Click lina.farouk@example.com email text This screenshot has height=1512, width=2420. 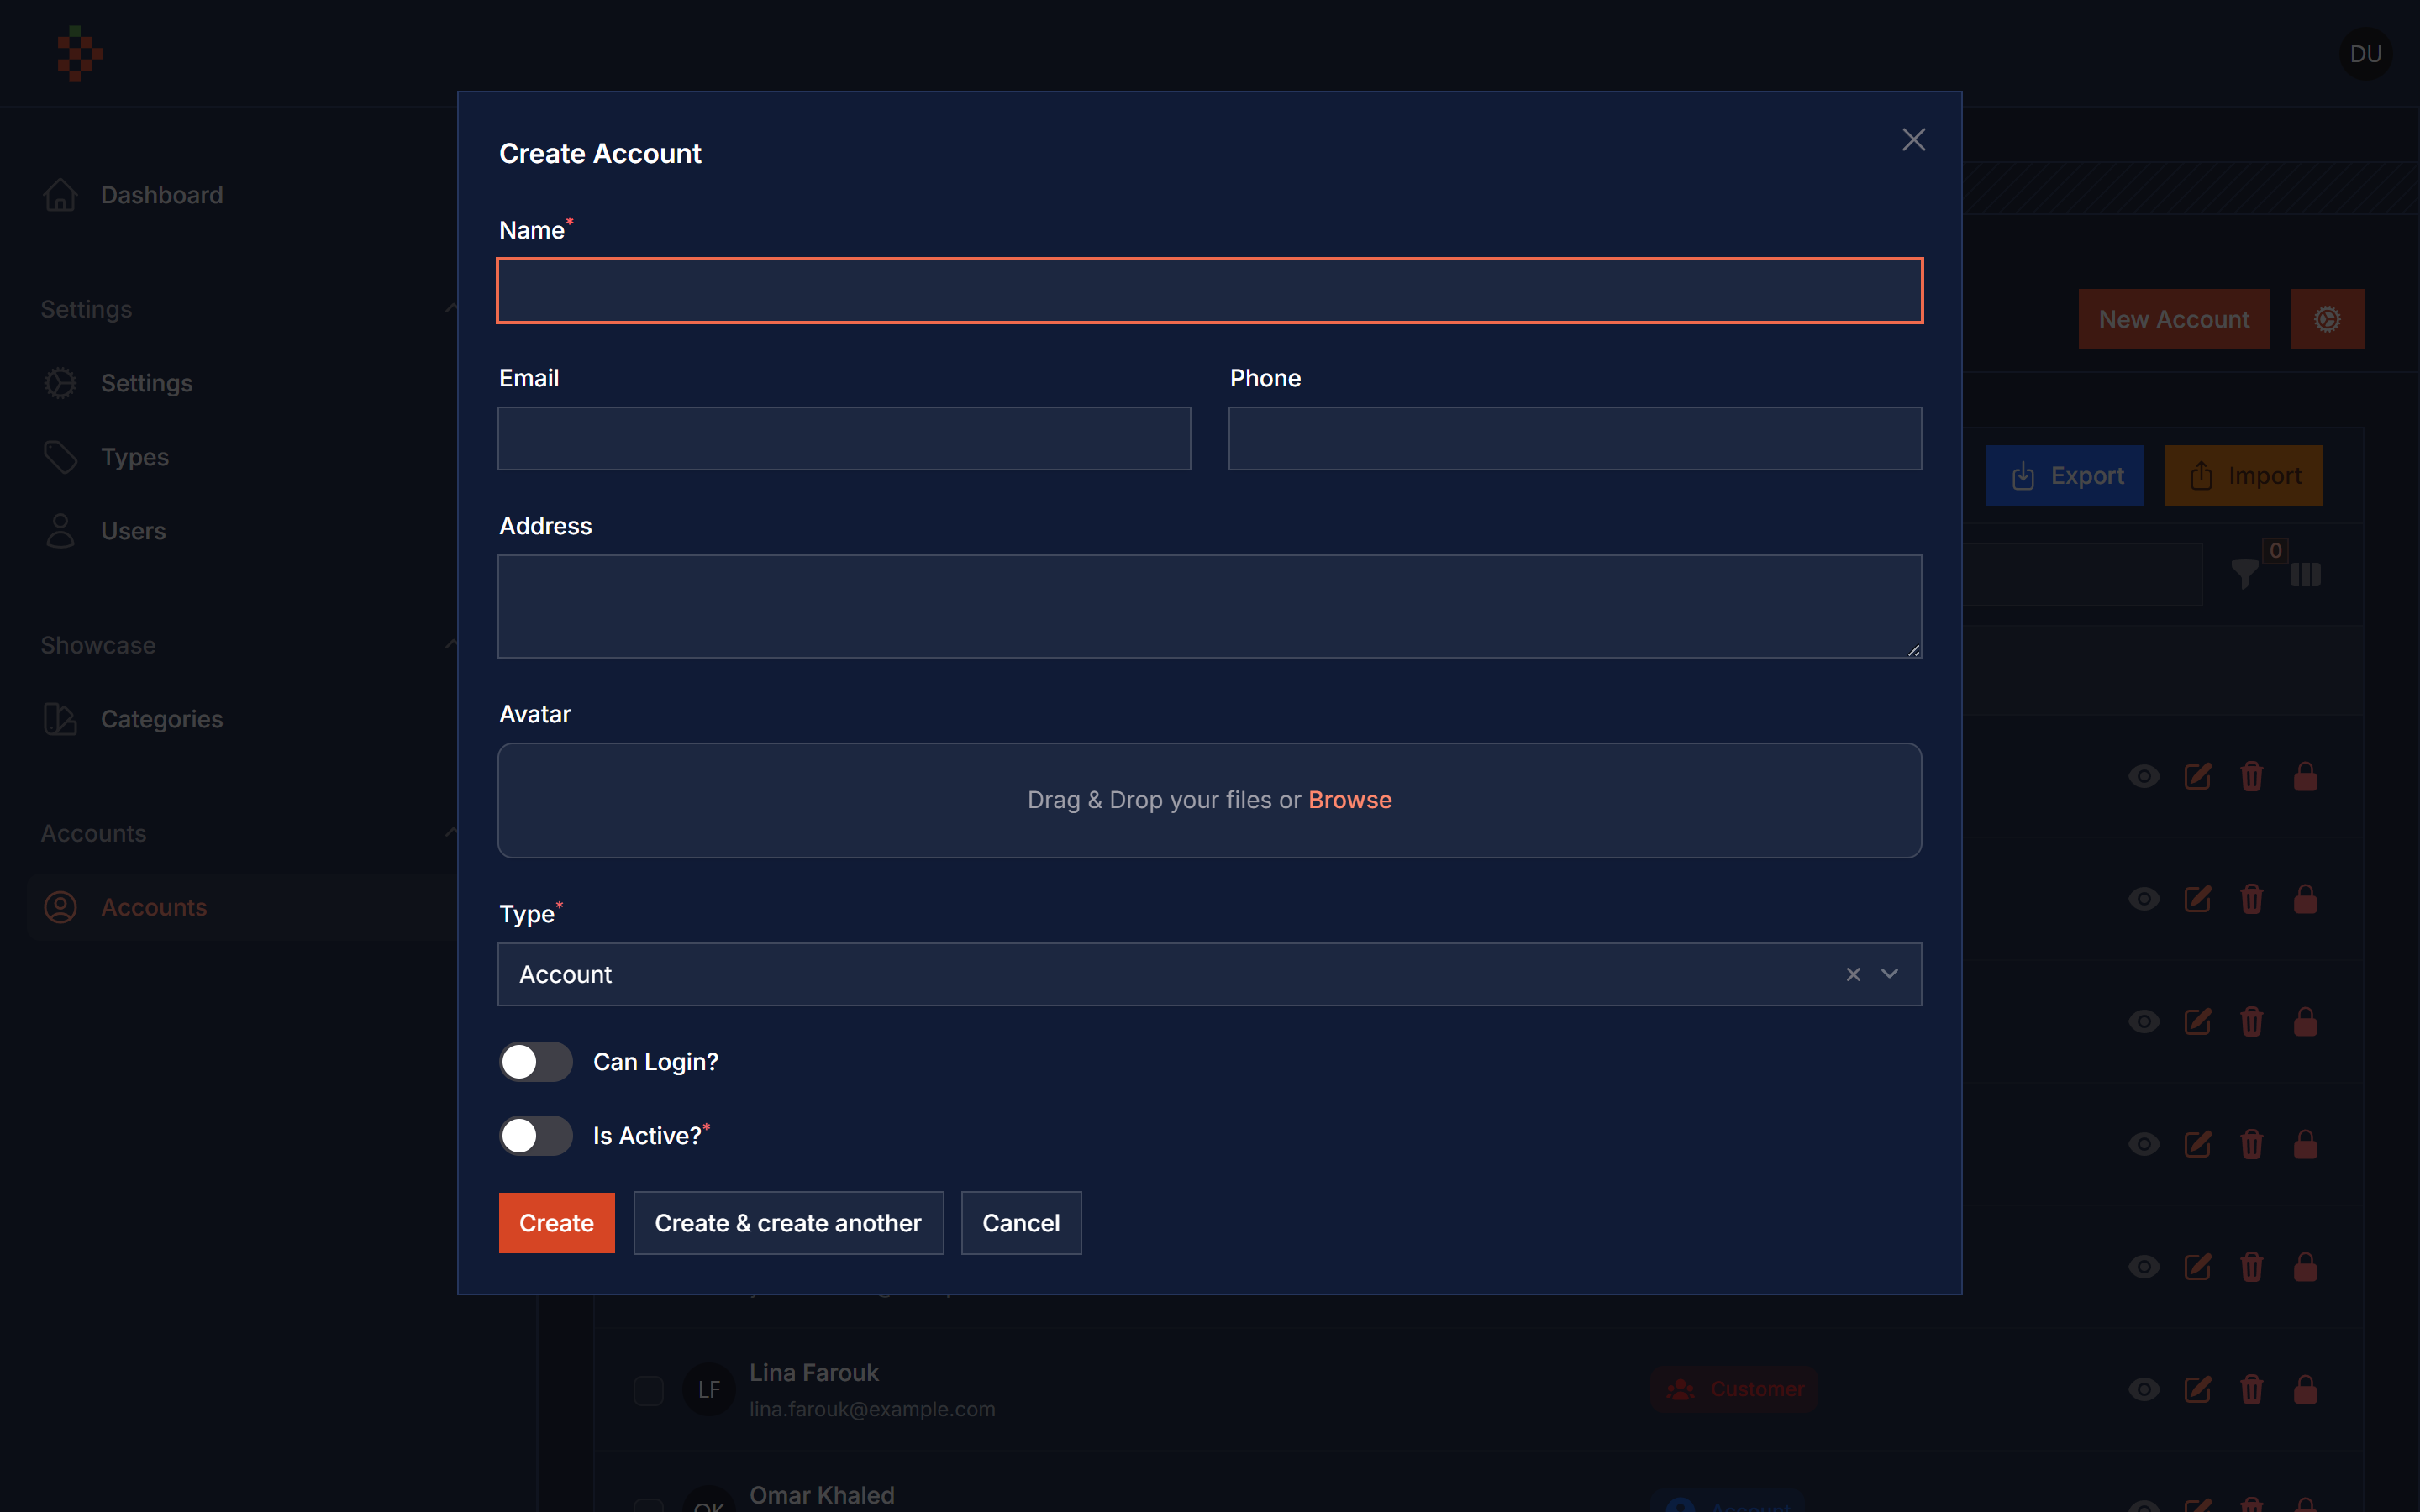[x=872, y=1409]
